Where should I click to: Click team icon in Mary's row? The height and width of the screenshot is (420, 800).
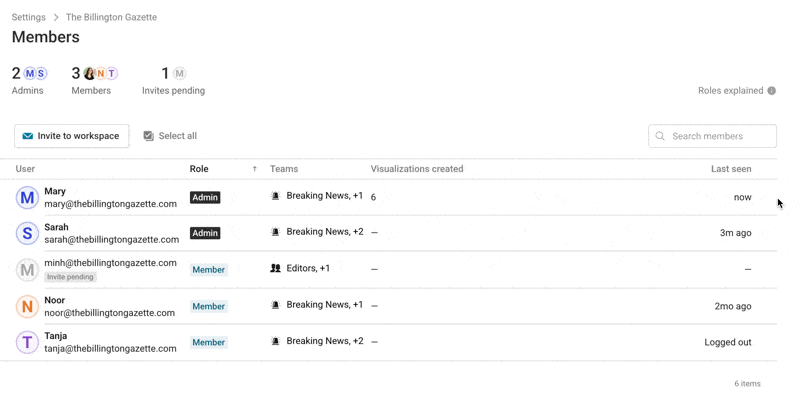[276, 195]
